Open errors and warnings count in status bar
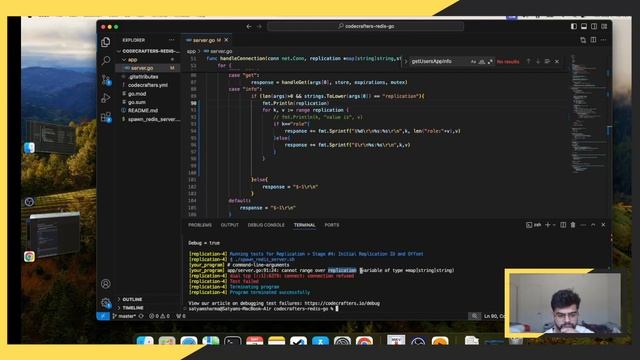The height and width of the screenshot is (360, 640). tap(160, 316)
